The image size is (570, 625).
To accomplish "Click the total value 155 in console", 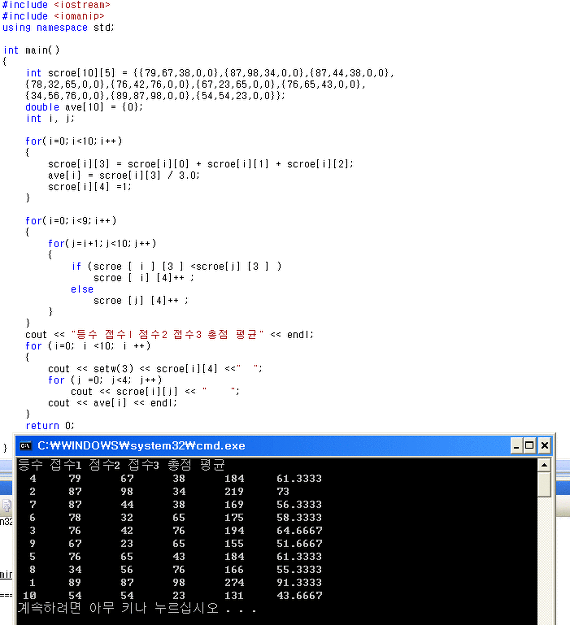I will (x=234, y=544).
